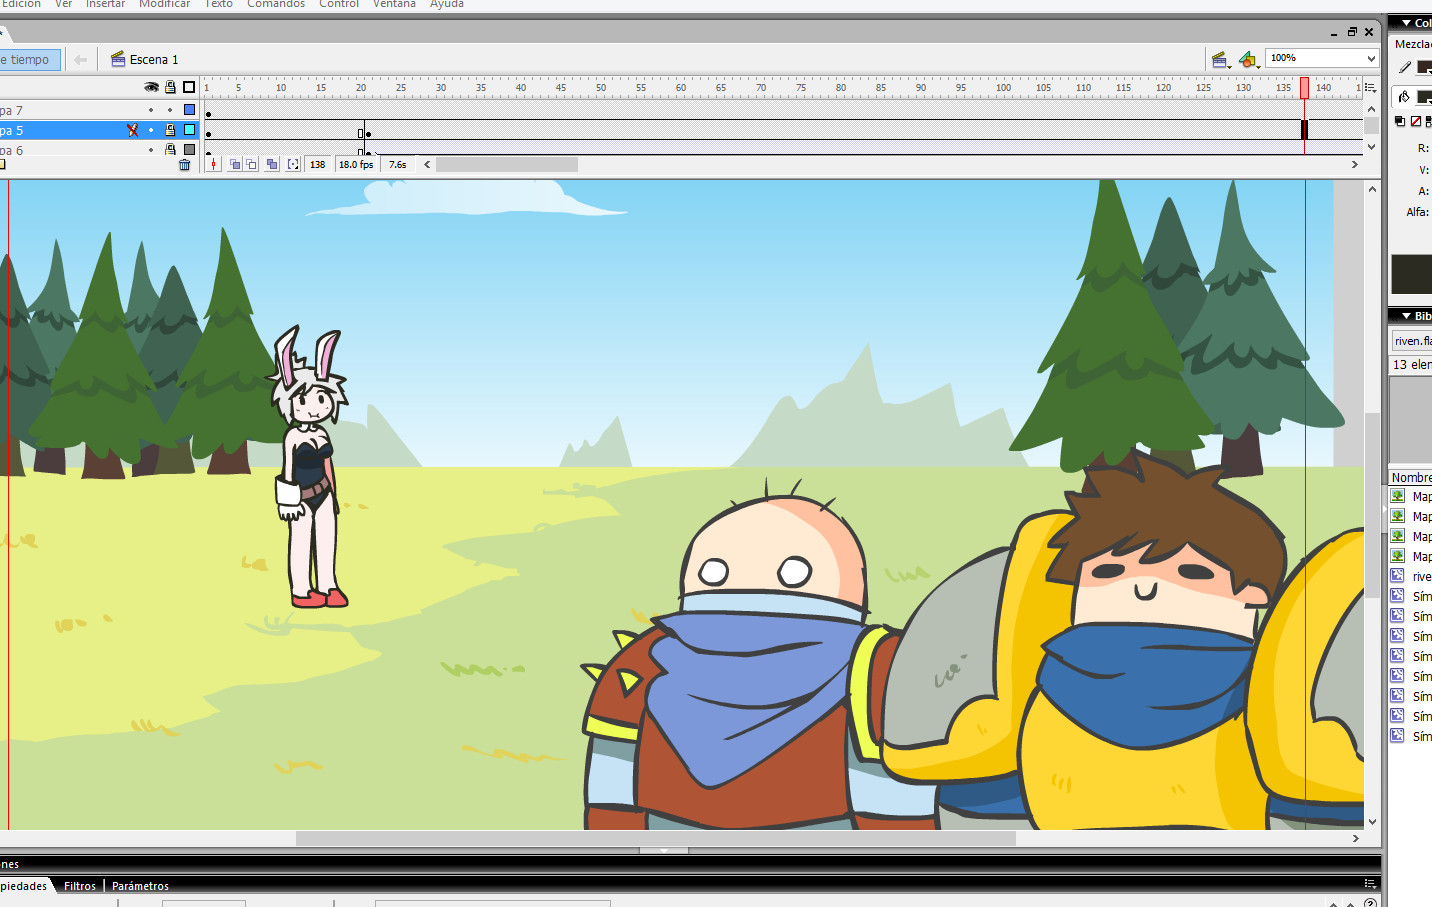Open the timeline panel options menu
Viewport: 1432px width, 907px height.
(x=1370, y=88)
